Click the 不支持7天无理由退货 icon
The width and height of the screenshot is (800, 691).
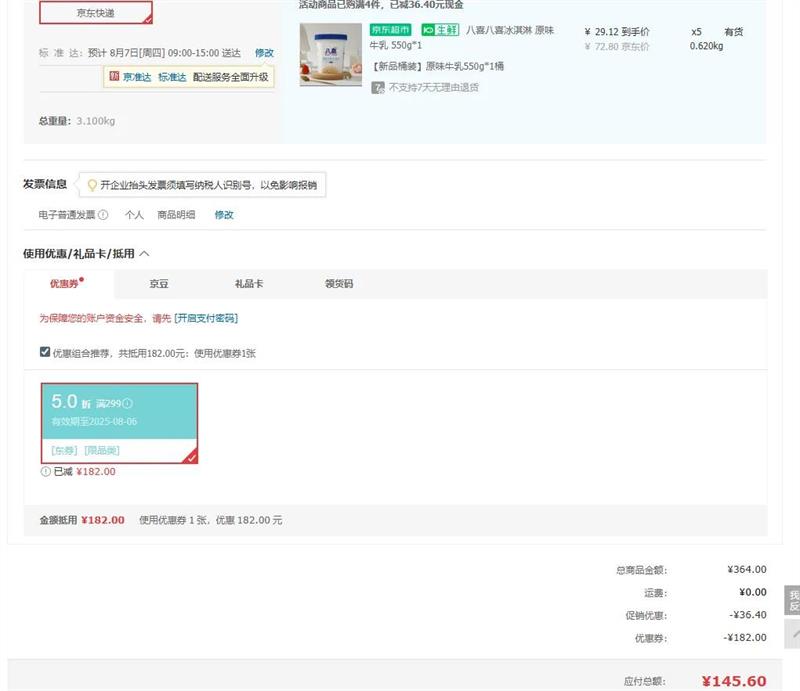tap(378, 88)
